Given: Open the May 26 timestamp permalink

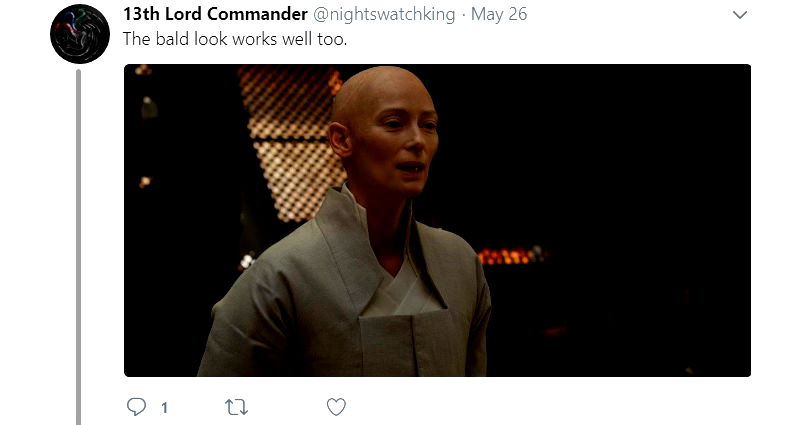Looking at the screenshot, I should click(x=499, y=14).
